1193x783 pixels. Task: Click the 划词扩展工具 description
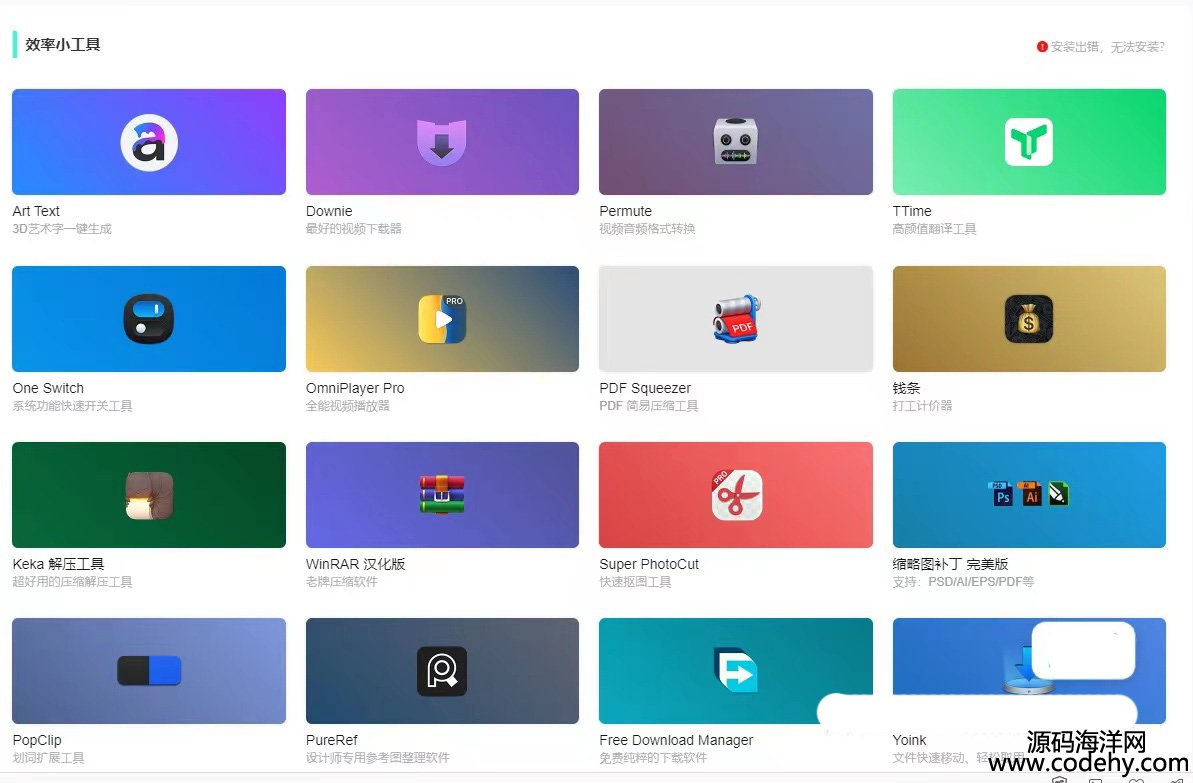click(x=48, y=758)
